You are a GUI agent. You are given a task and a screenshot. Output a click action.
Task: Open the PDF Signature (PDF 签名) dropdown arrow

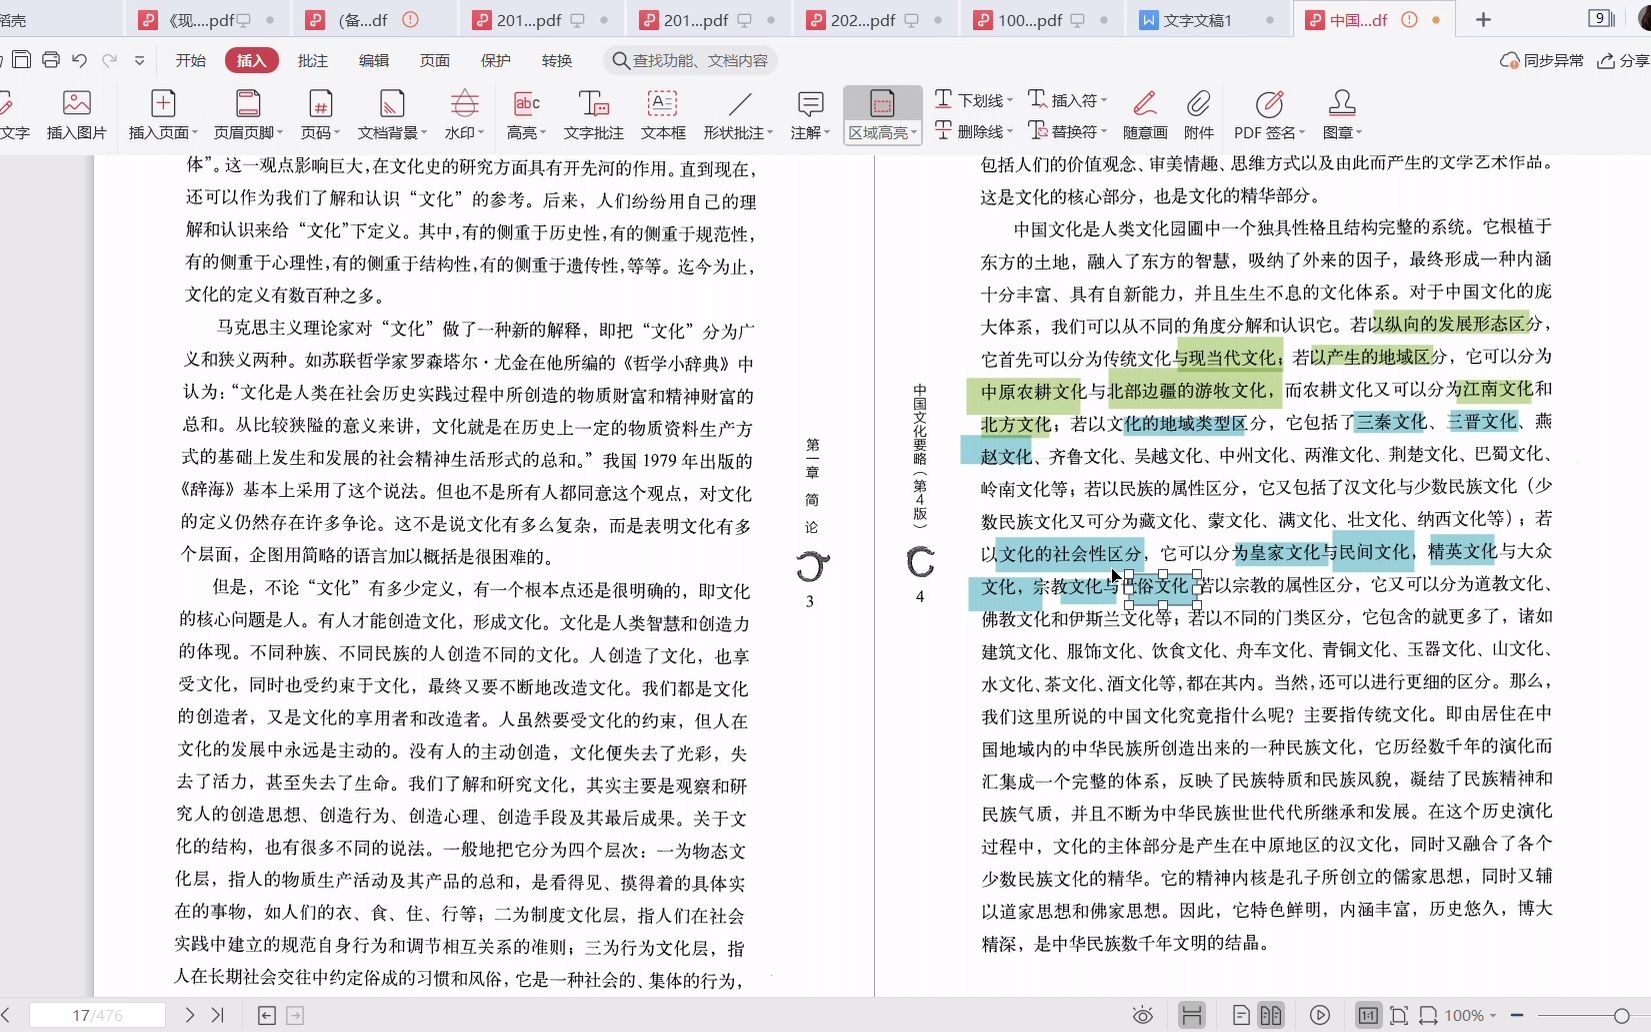click(1302, 133)
